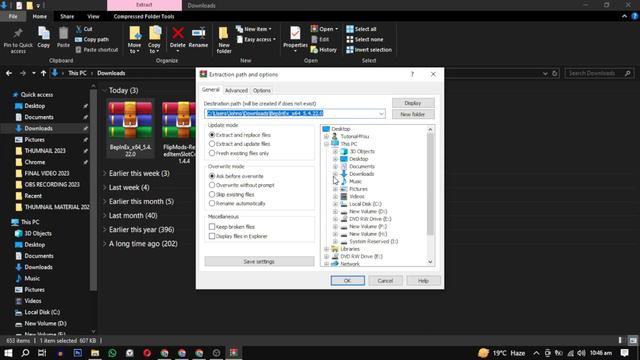Expand Last month (40) group
Screen dimensions: 640x360
point(105,216)
